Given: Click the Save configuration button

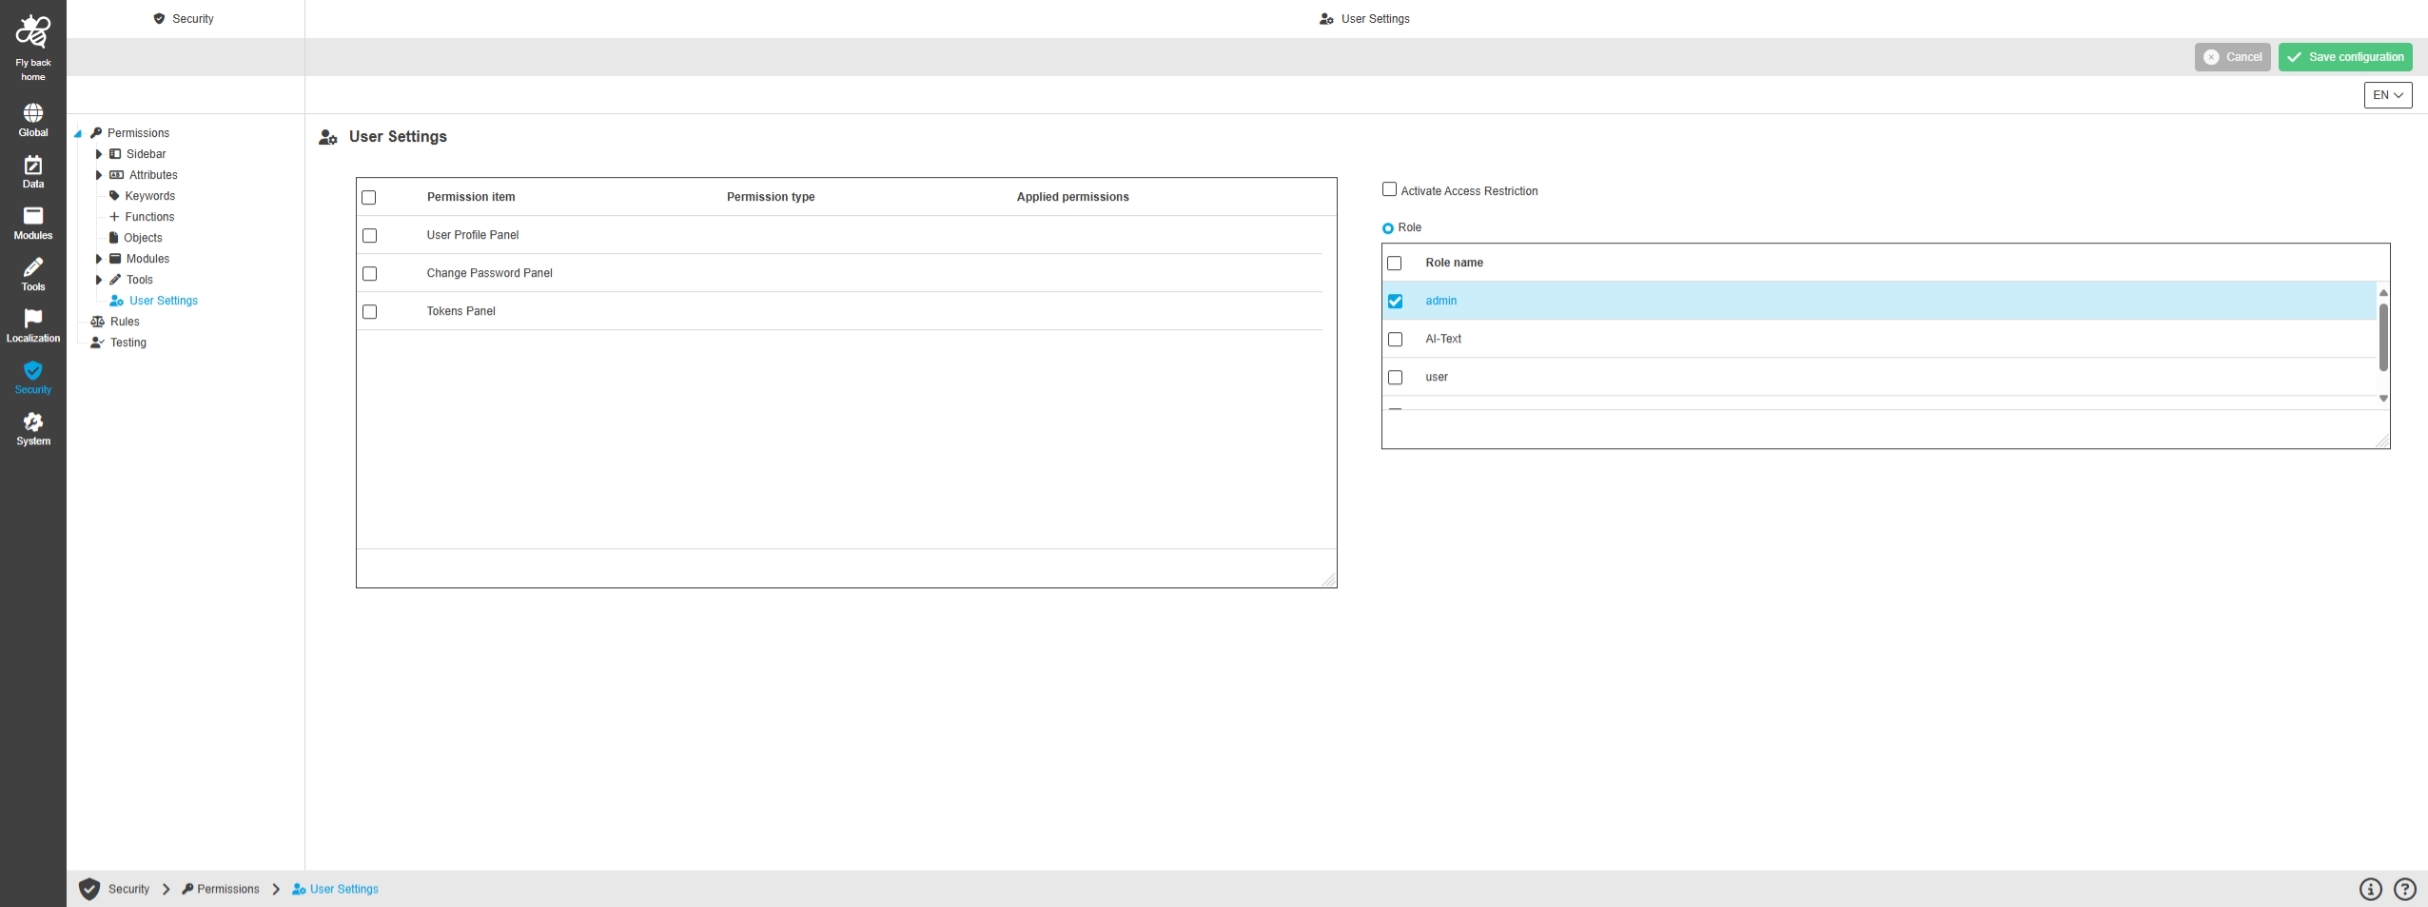Looking at the screenshot, I should [x=2345, y=57].
